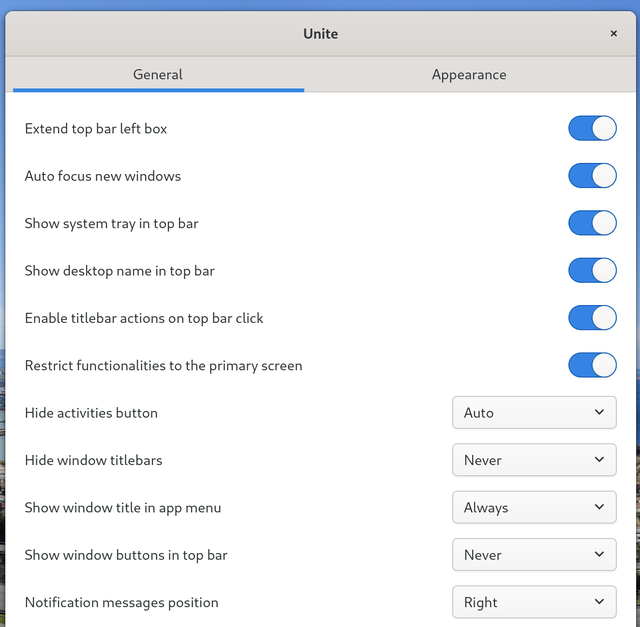Switch to the Appearance tab
Image resolution: width=640 pixels, height=627 pixels.
[468, 75]
